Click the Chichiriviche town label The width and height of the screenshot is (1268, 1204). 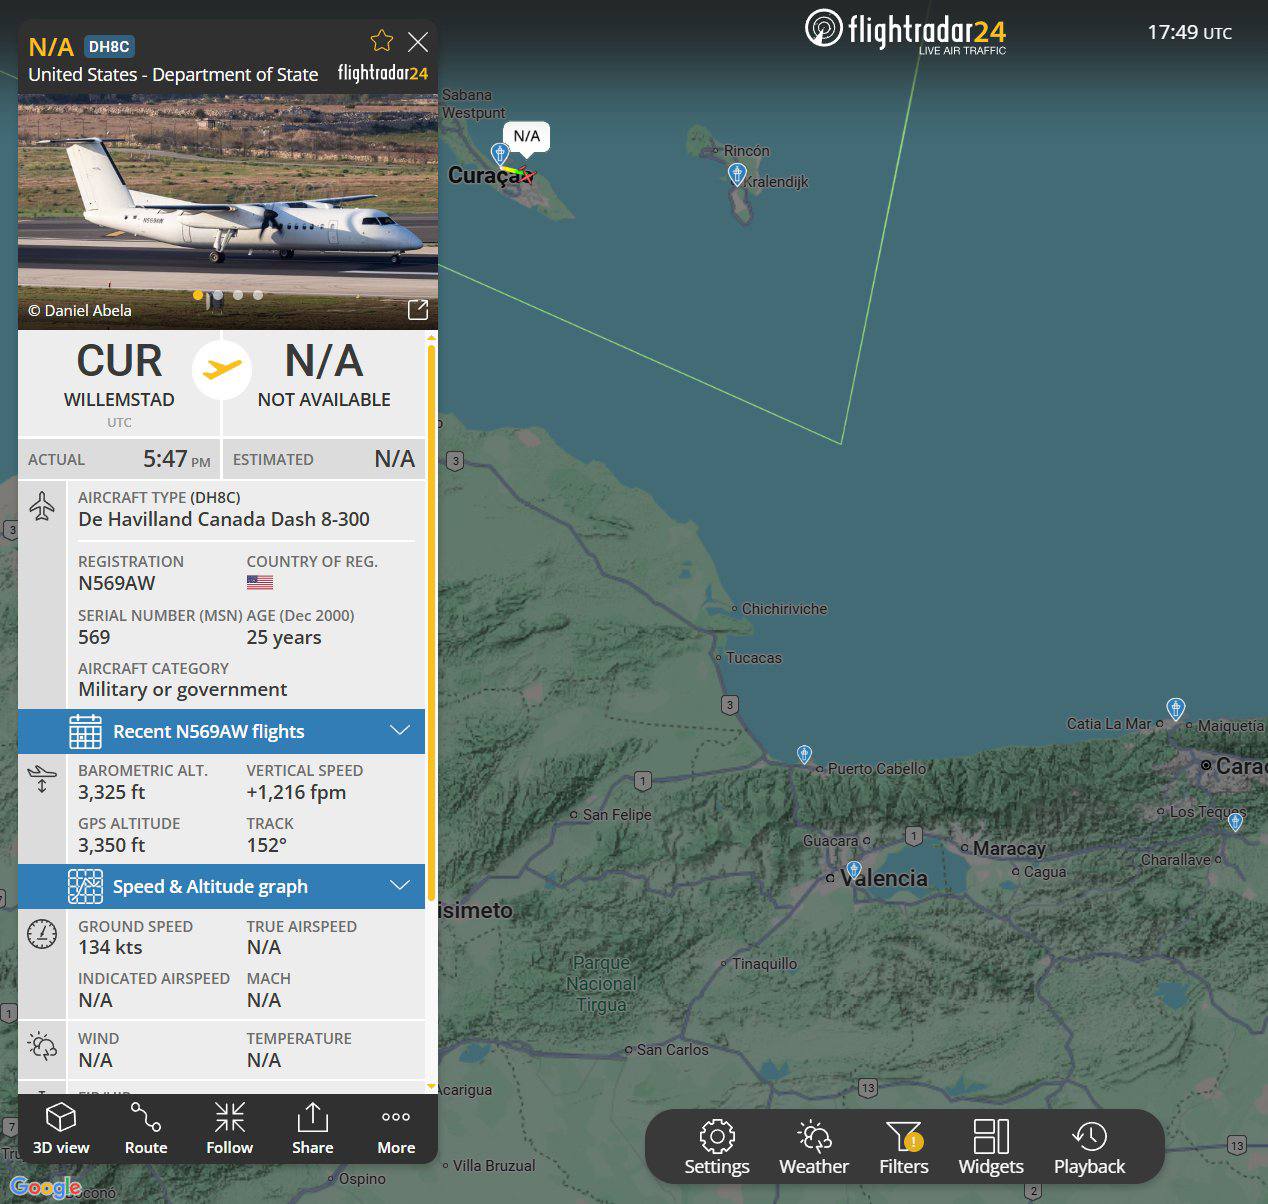coord(784,609)
